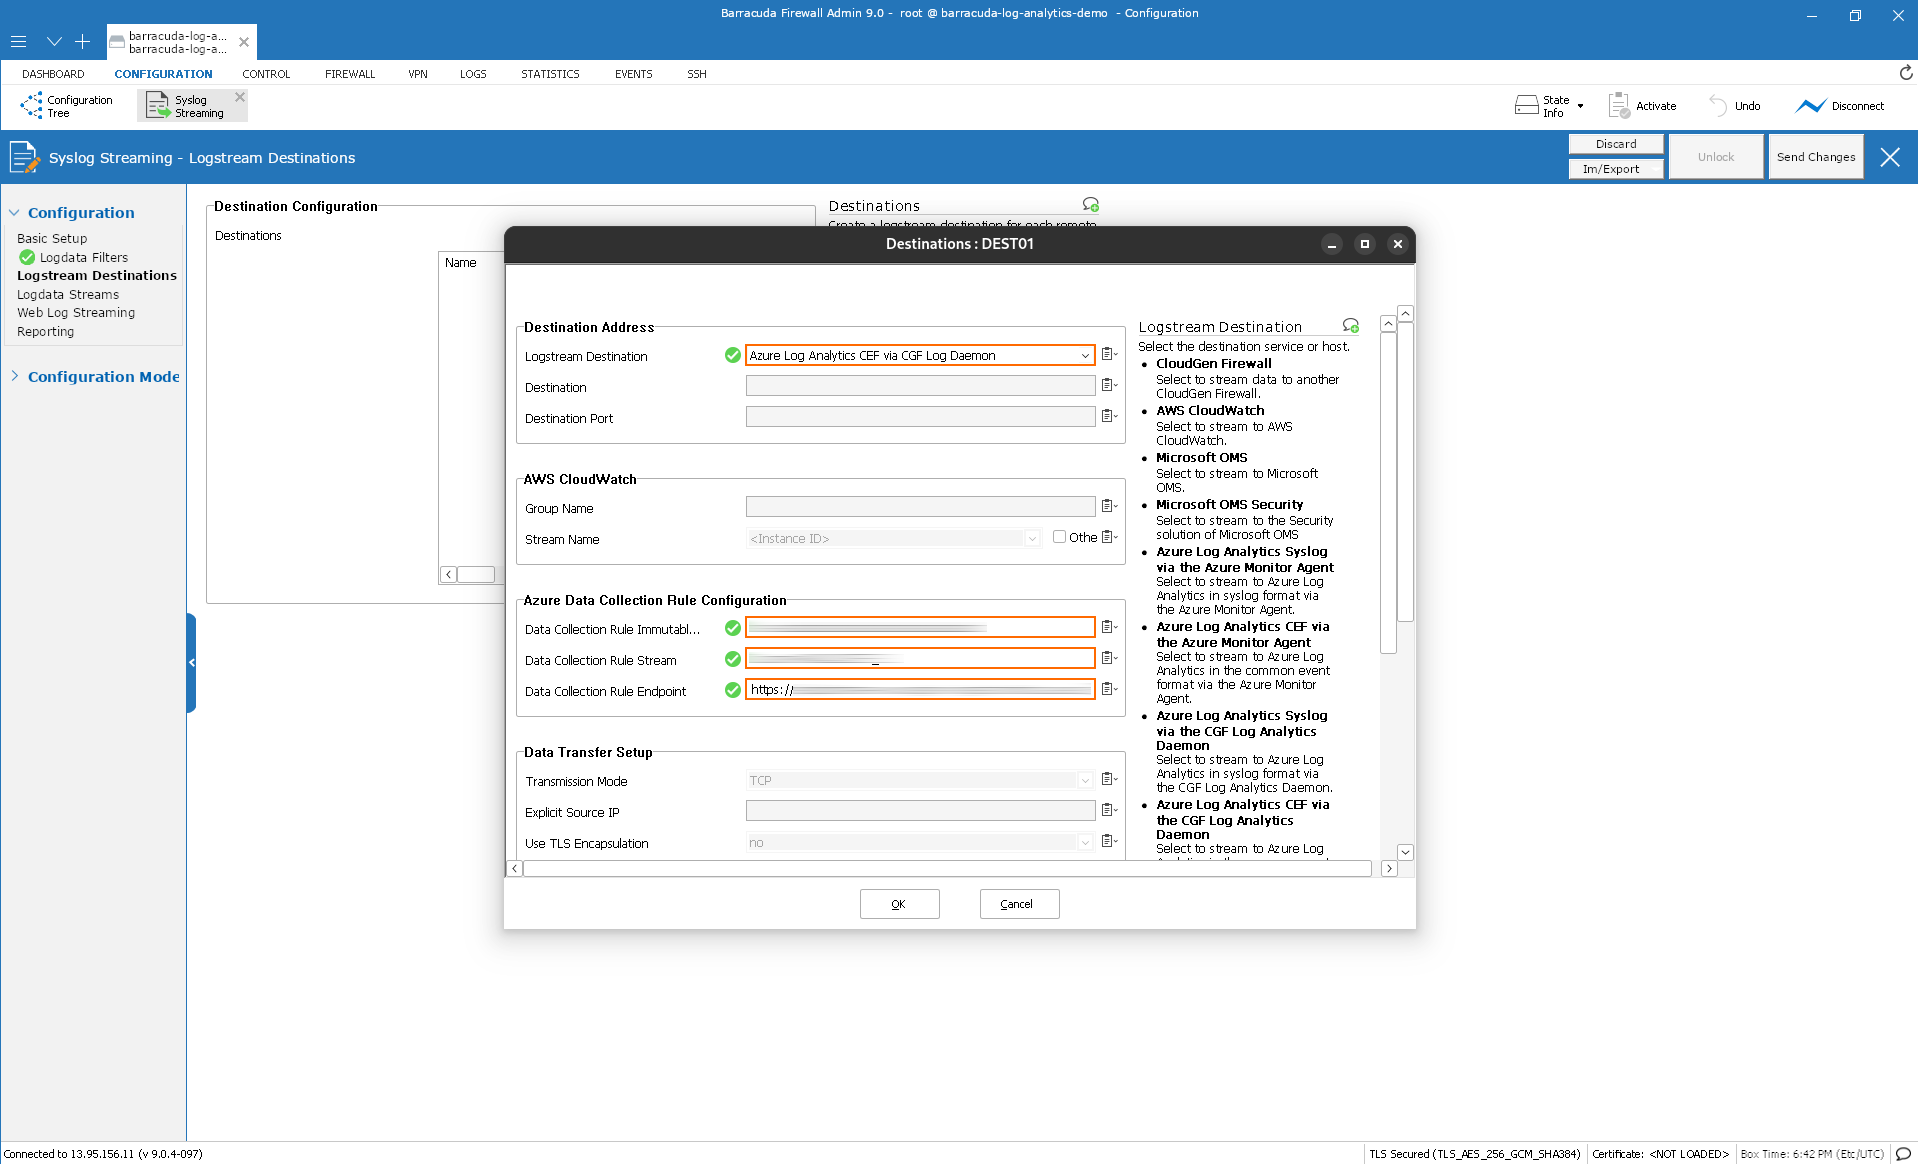
Task: Click the Activate icon
Action: pos(1619,105)
